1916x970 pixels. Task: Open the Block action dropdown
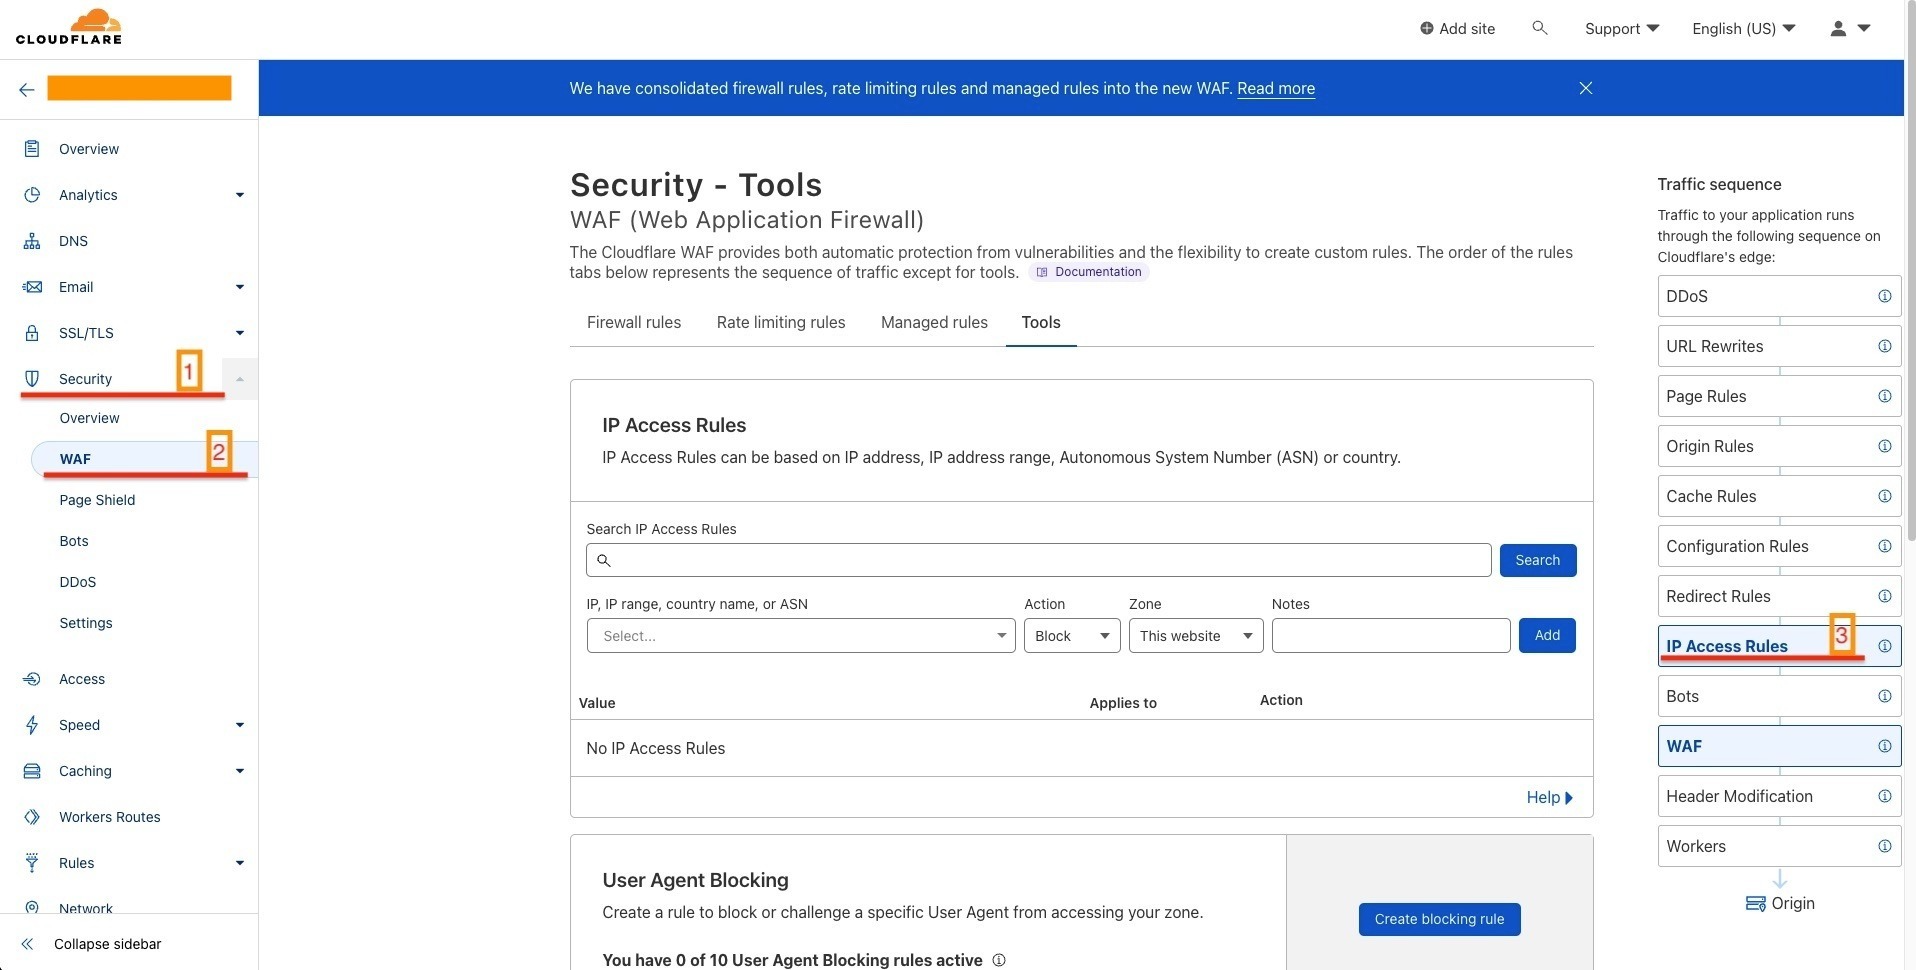point(1072,636)
